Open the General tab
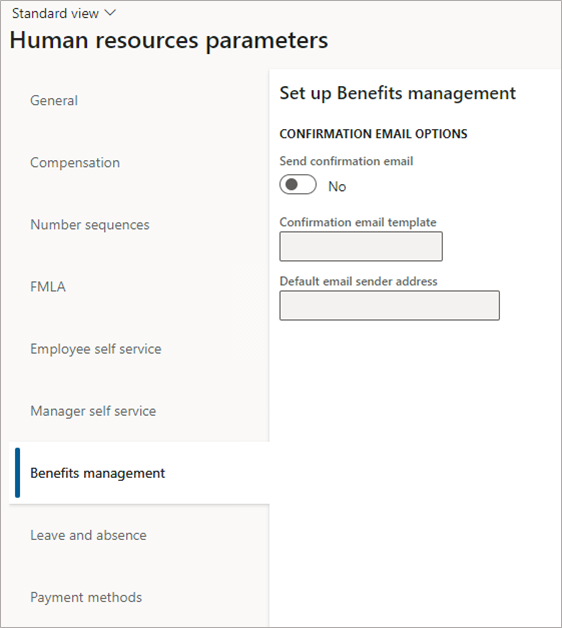The image size is (562, 628). (139, 101)
